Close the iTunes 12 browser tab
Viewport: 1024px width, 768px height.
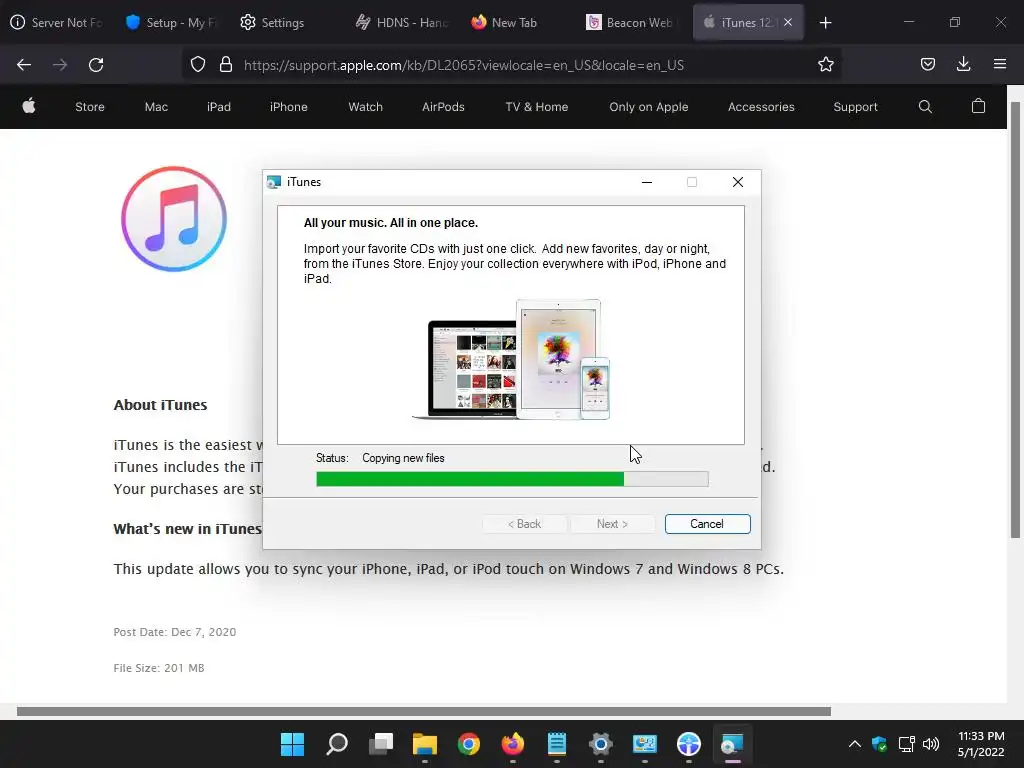point(788,23)
